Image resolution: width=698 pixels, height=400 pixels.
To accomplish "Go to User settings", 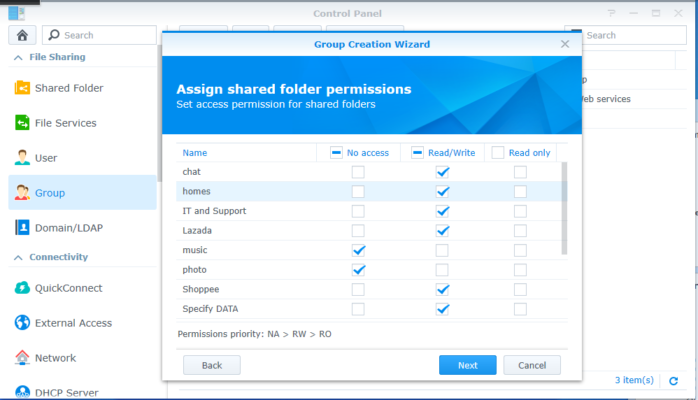I will (x=82, y=158).
